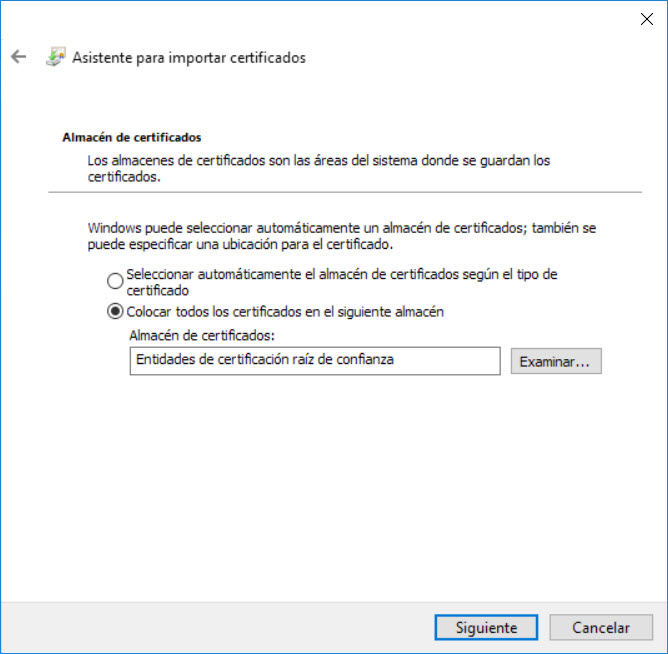Focus the certificate store text field
The image size is (668, 654).
coord(314,361)
